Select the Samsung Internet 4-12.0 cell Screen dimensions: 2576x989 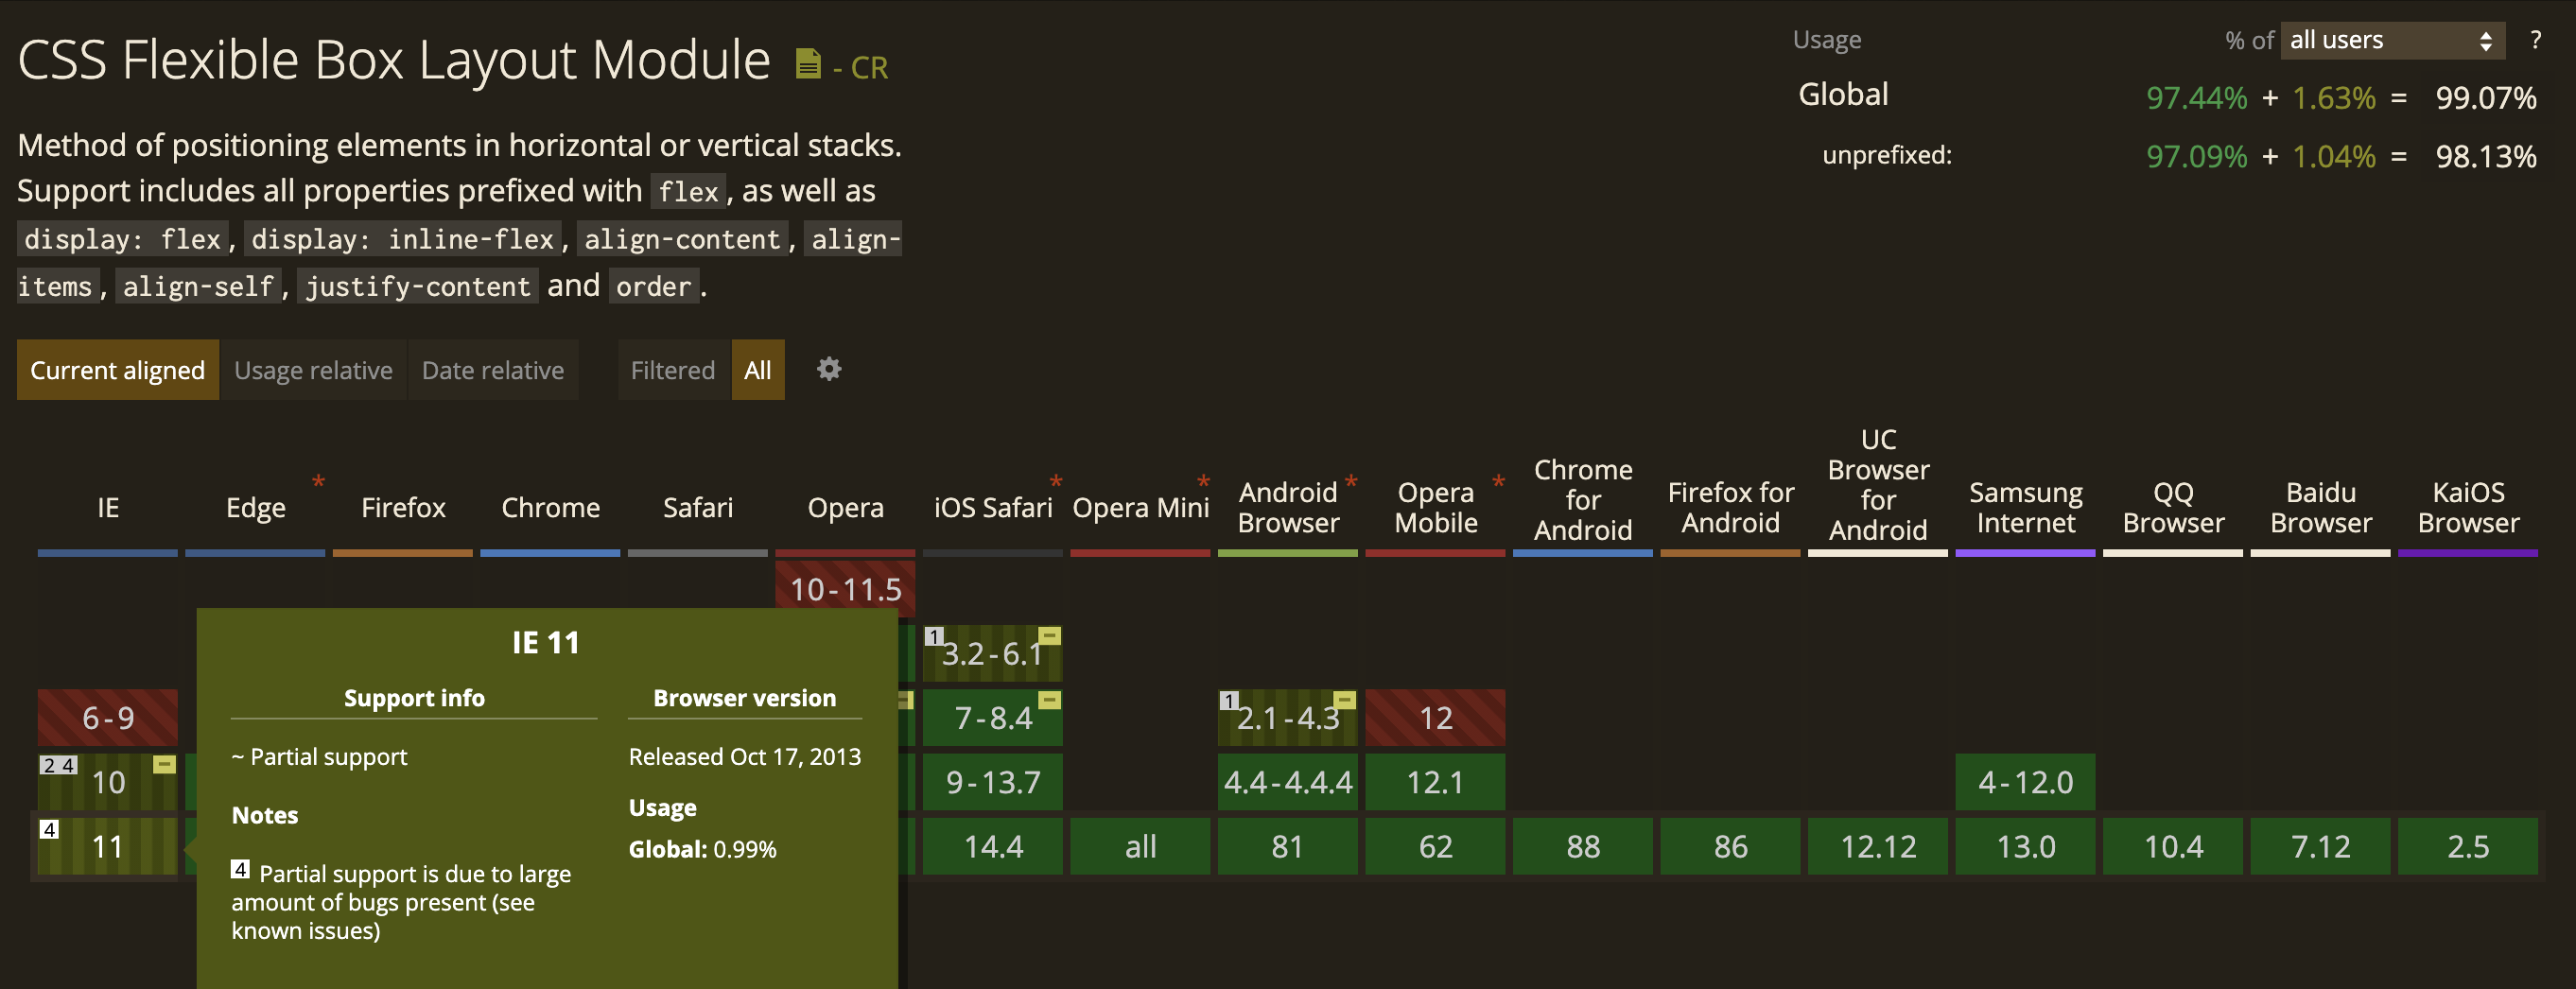coord(2026,782)
